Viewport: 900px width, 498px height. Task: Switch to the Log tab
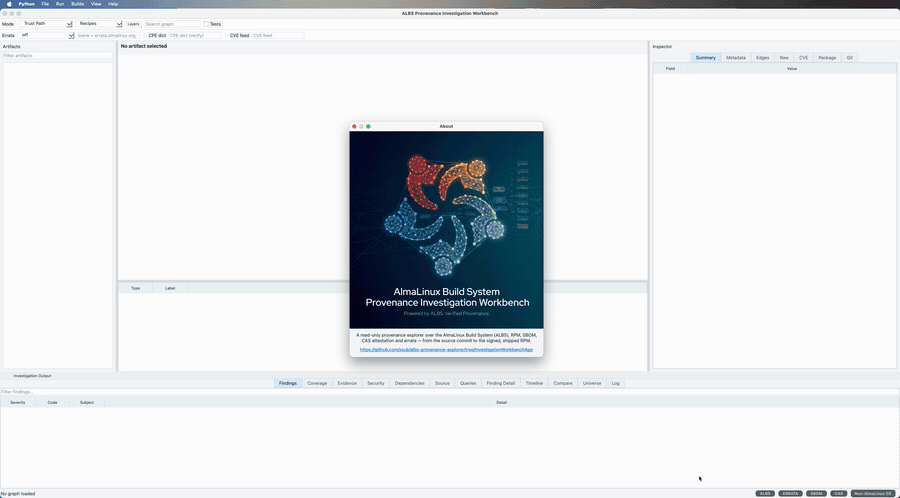[615, 383]
